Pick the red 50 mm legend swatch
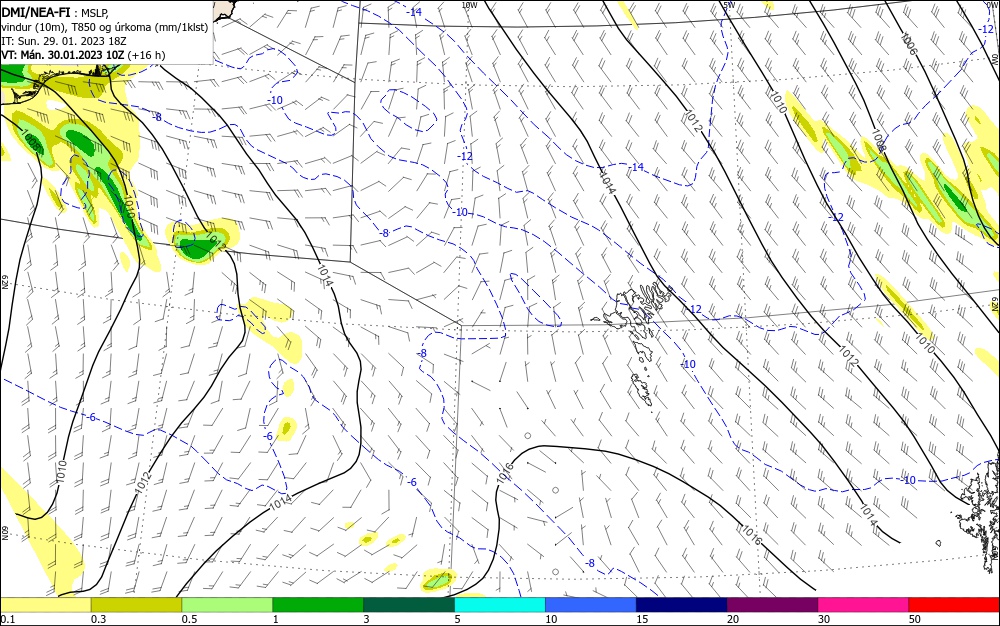The image size is (1000, 626). (x=954, y=605)
